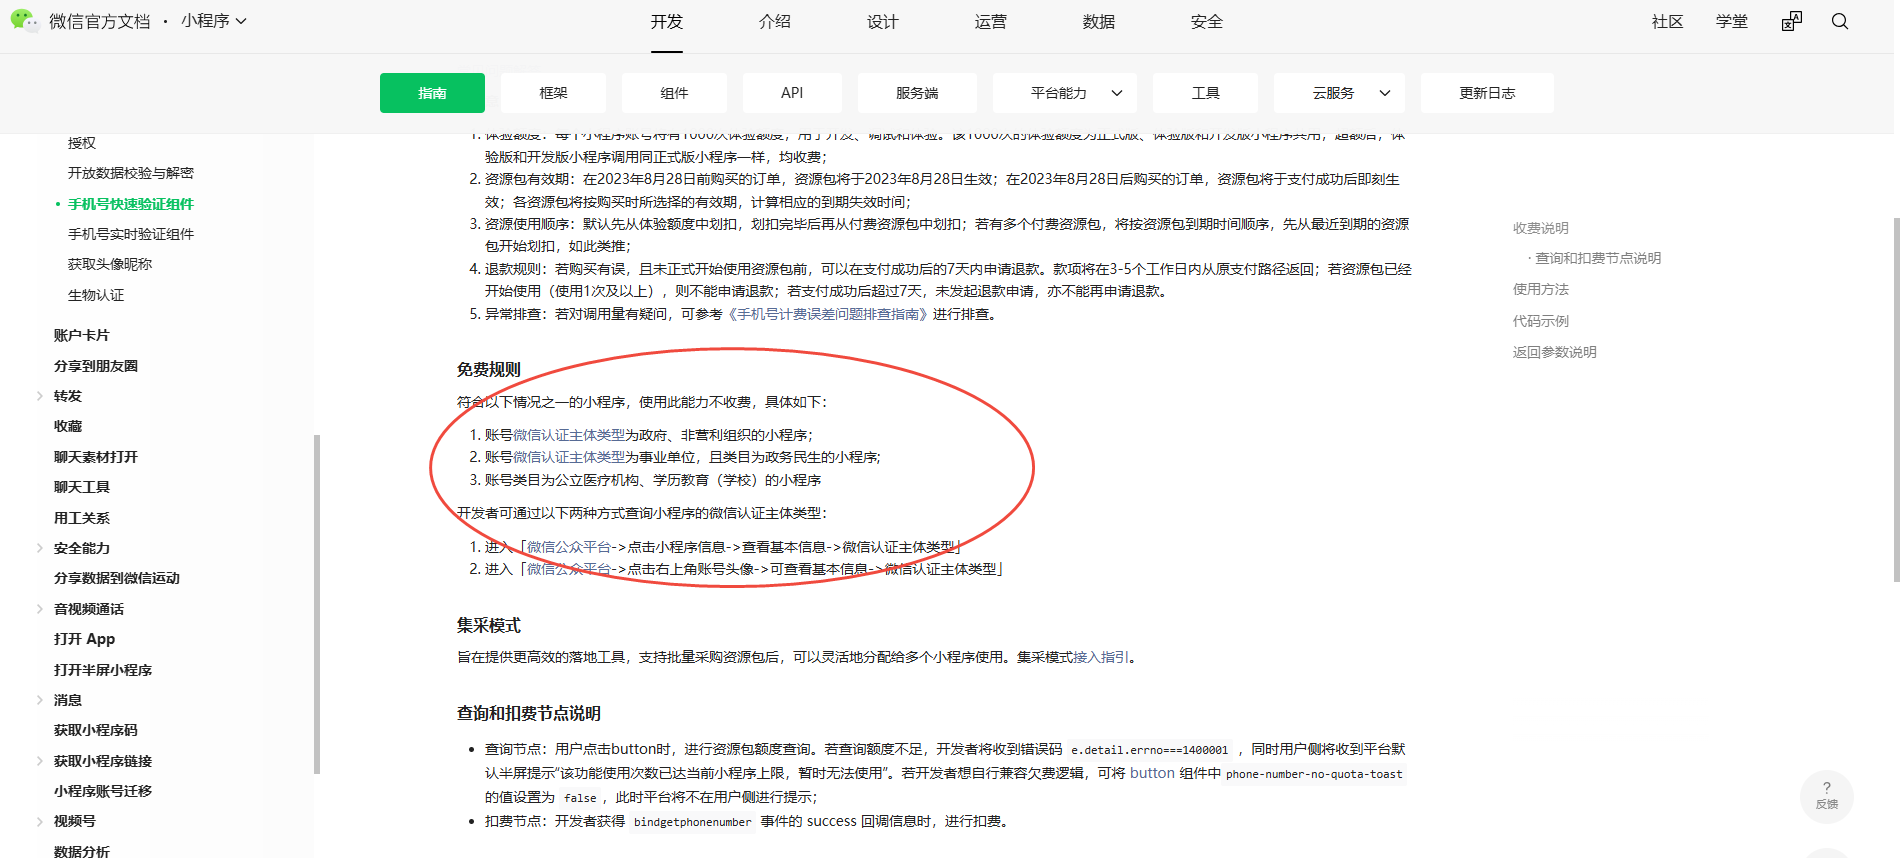This screenshot has width=1900, height=858.
Task: Select the 指南 green button
Action: pos(432,93)
